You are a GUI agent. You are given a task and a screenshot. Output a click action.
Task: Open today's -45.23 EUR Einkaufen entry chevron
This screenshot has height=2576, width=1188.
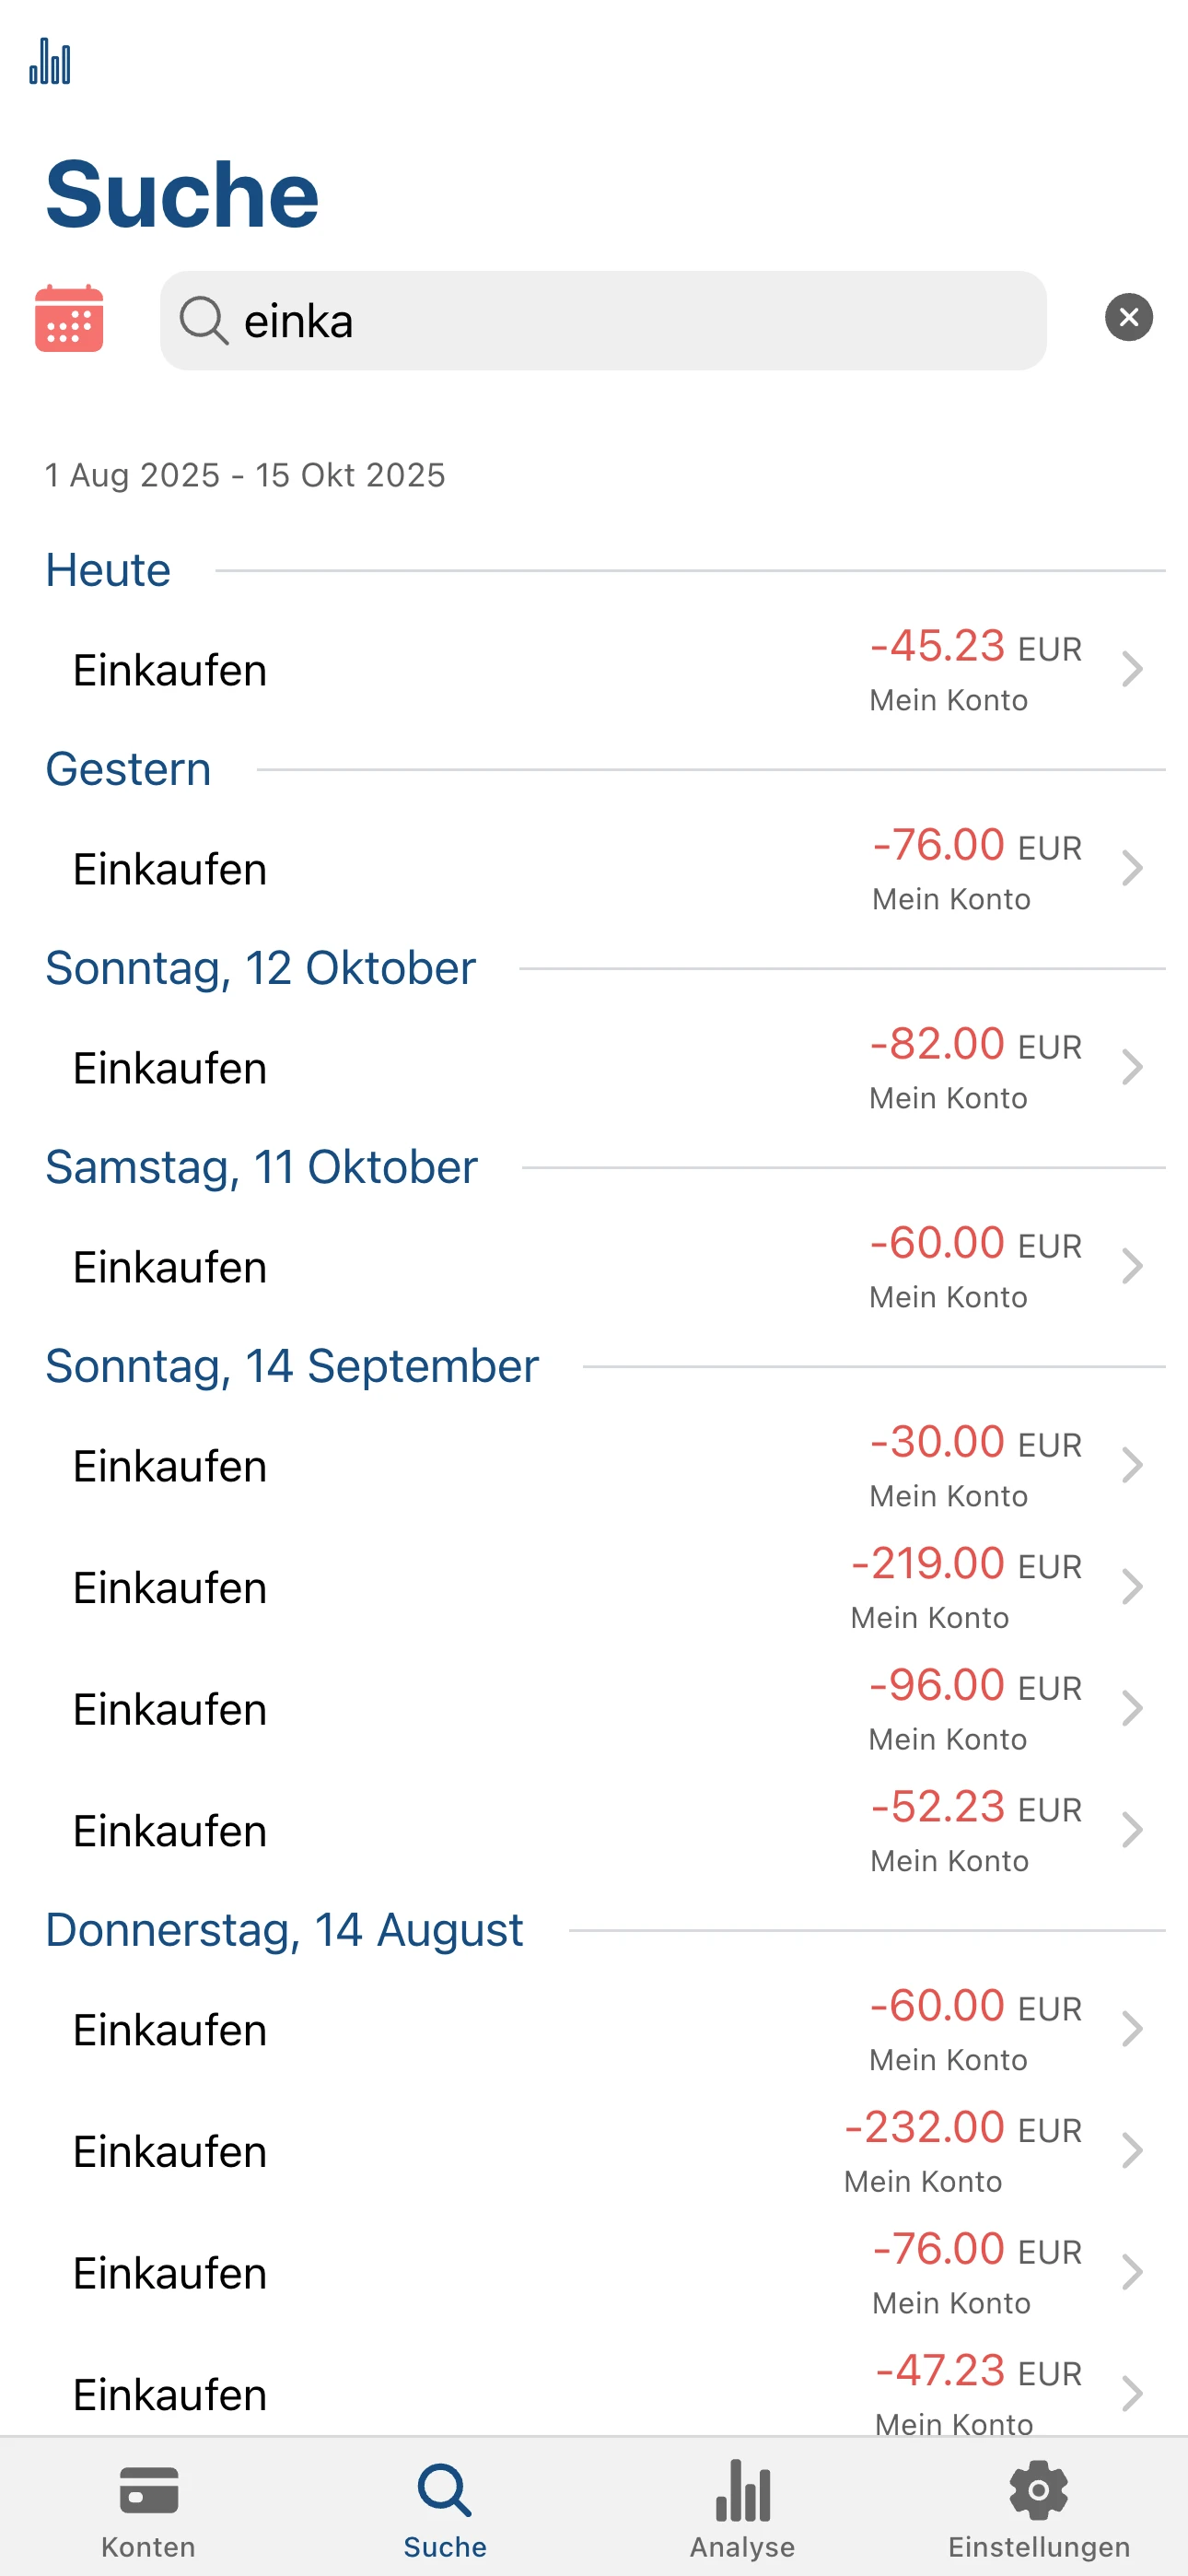pos(1131,670)
